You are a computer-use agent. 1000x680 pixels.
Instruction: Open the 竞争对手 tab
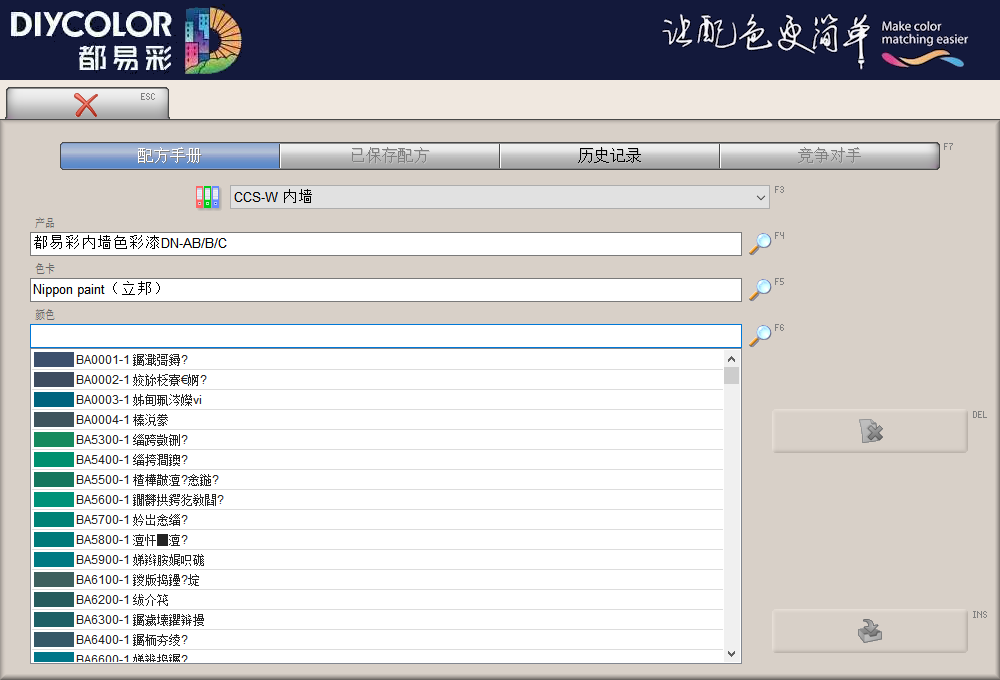[x=829, y=156]
